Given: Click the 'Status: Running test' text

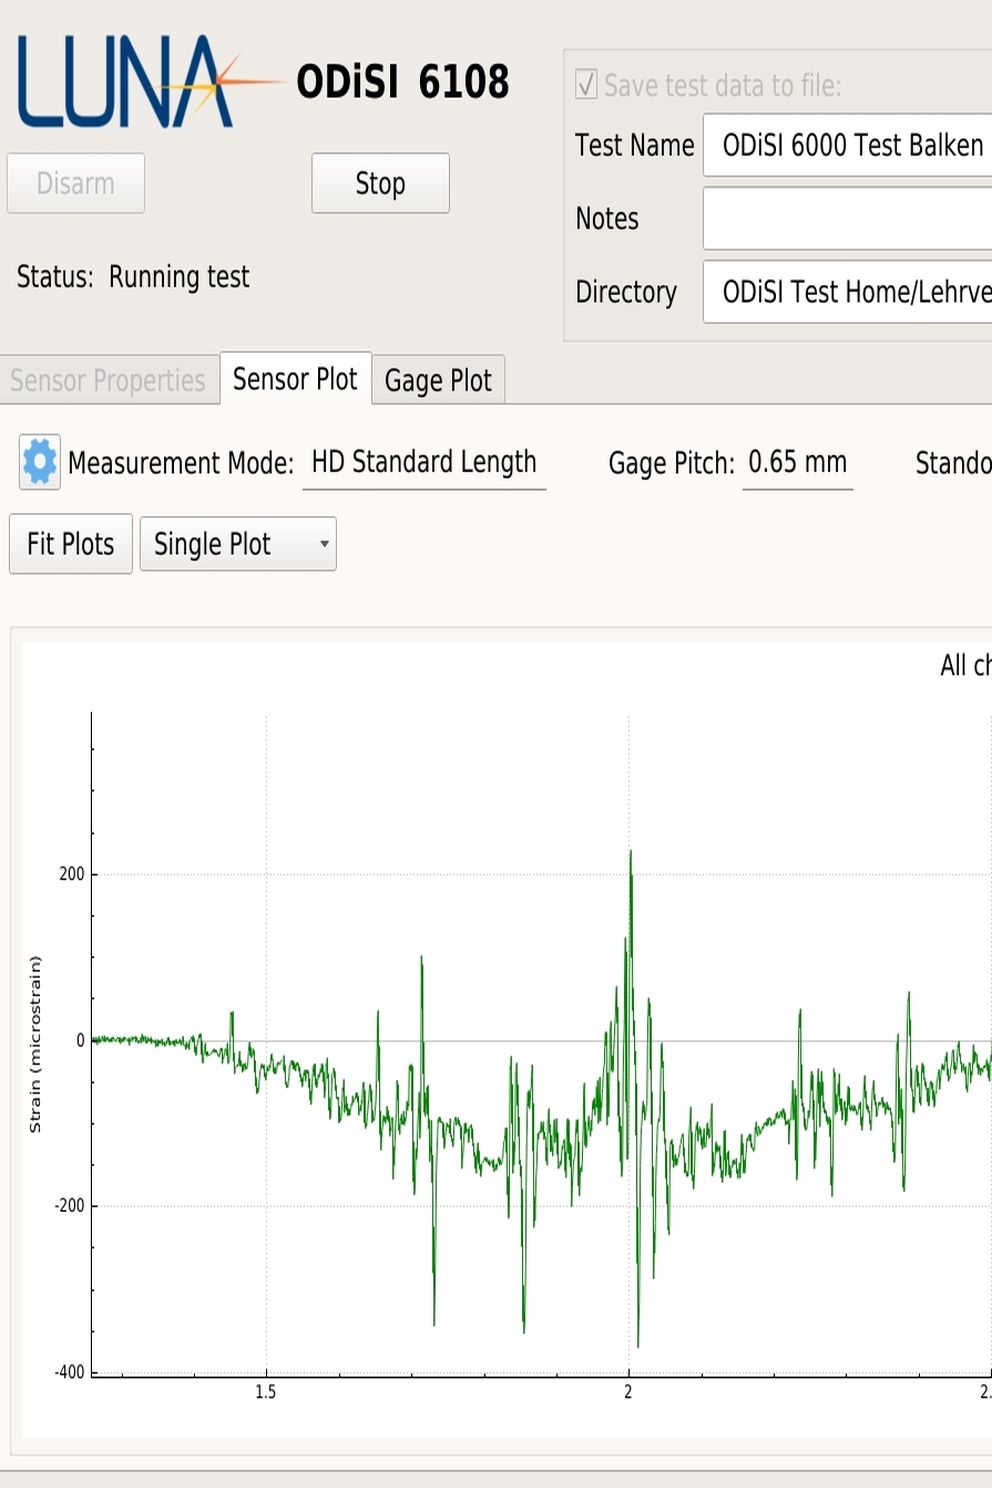Looking at the screenshot, I should [133, 277].
